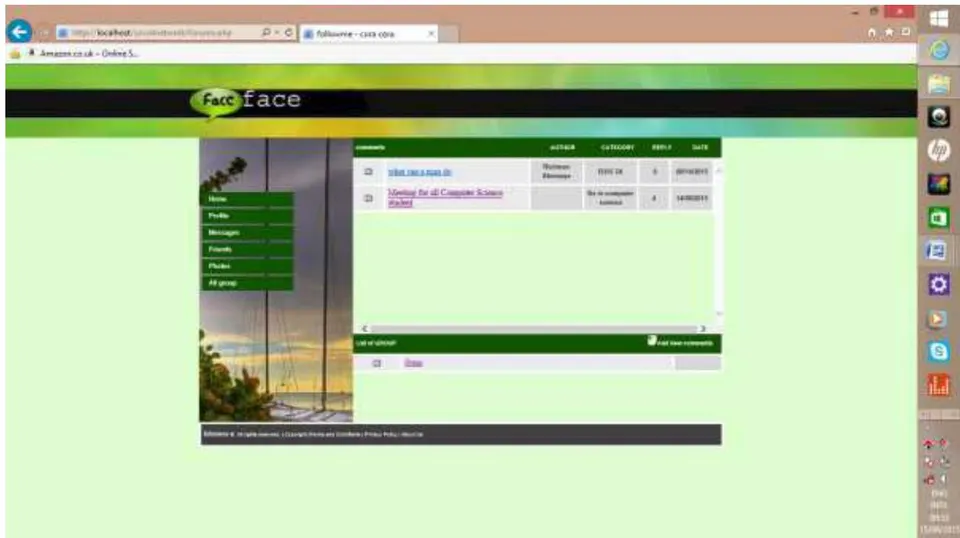Click the refresh icon in address bar
Image resolution: width=960 pixels, height=538 pixels.
(x=288, y=32)
